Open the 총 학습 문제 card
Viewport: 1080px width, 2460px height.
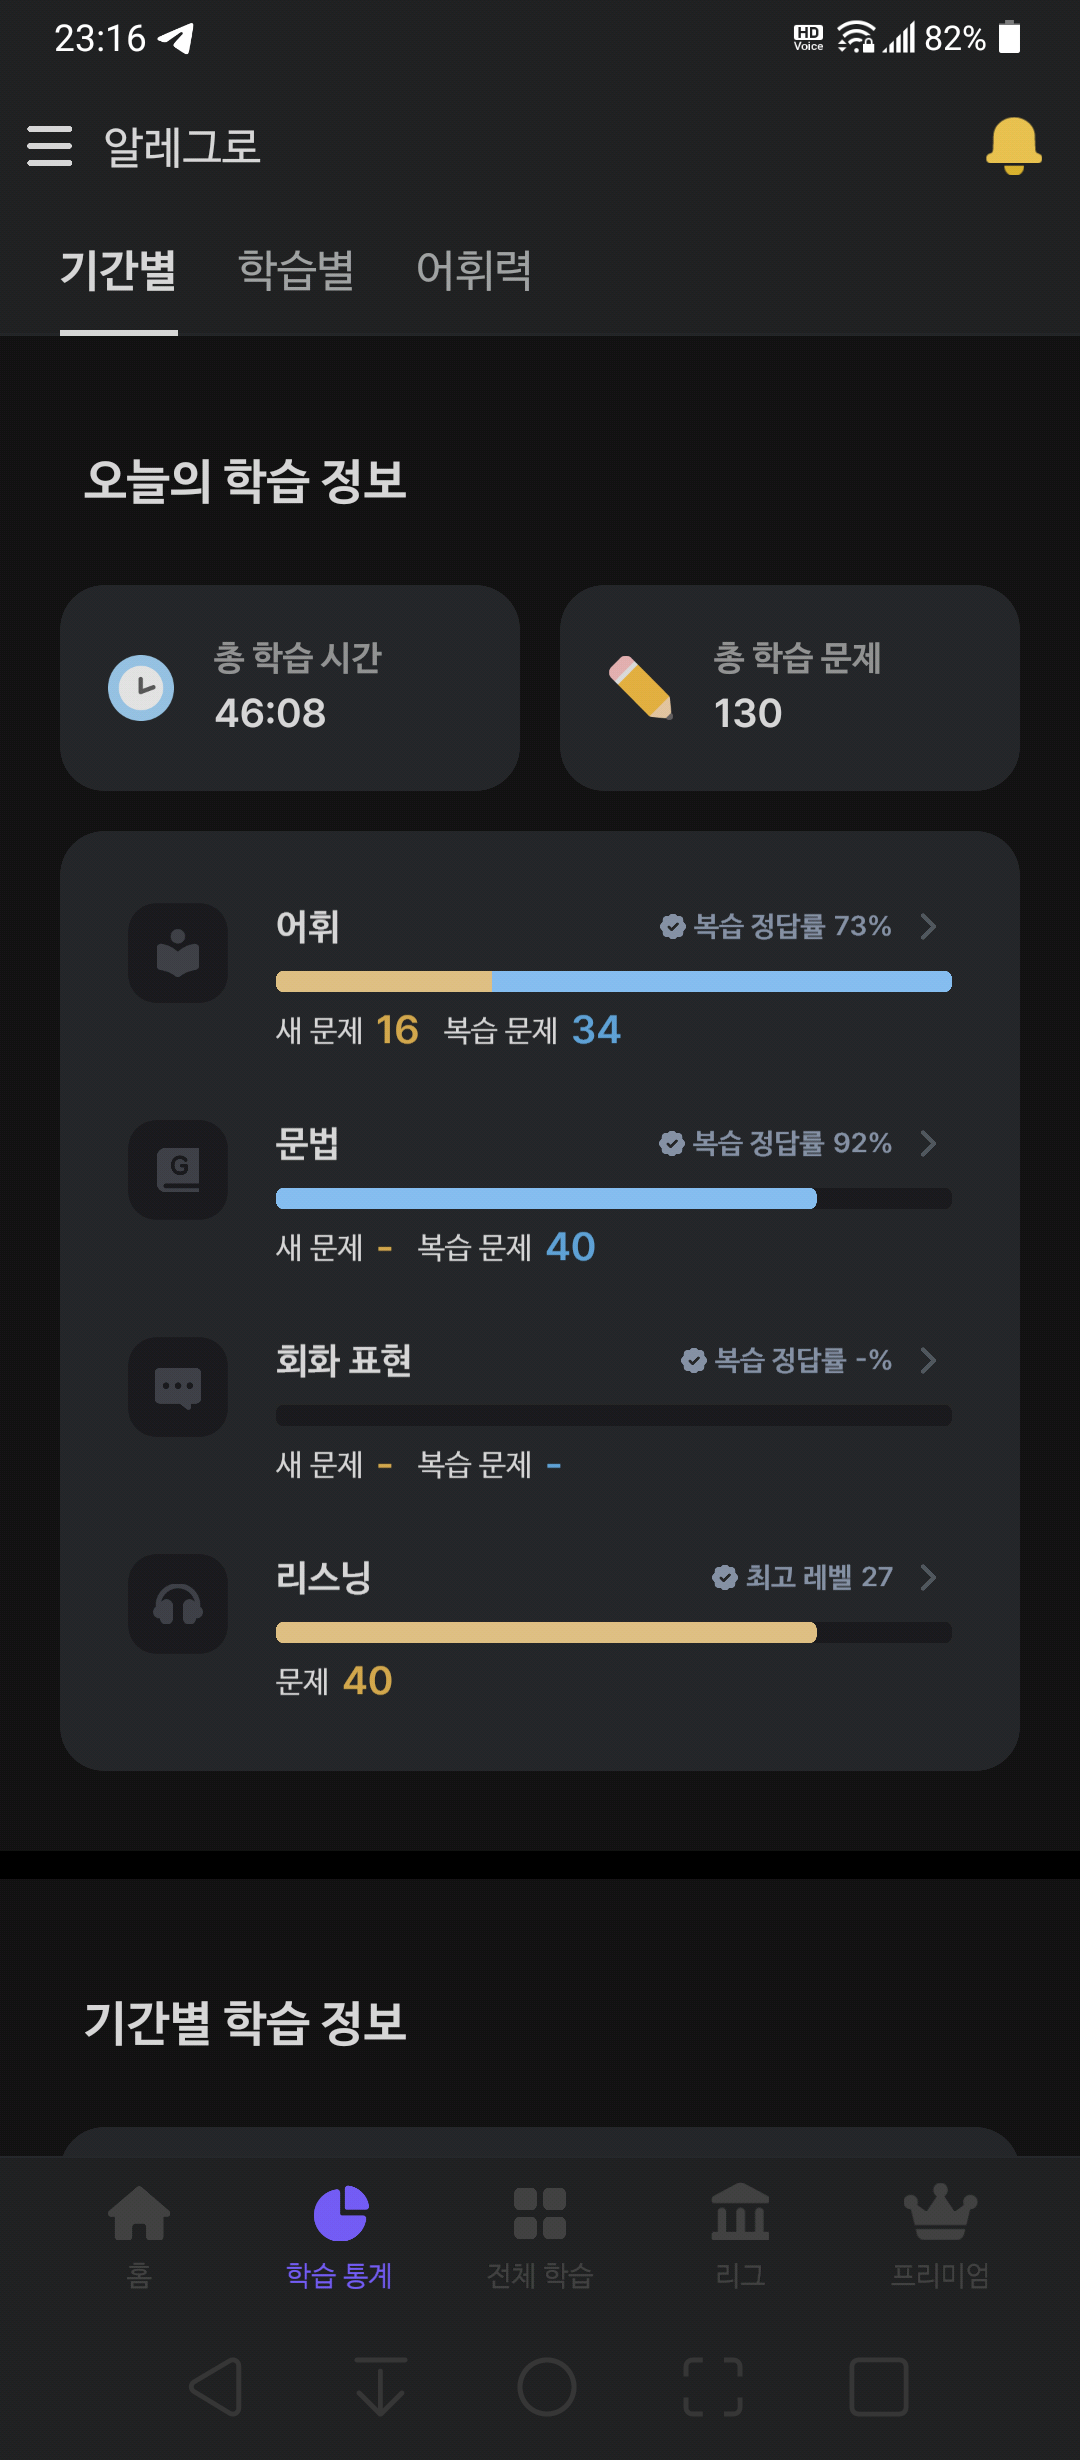[x=790, y=688]
